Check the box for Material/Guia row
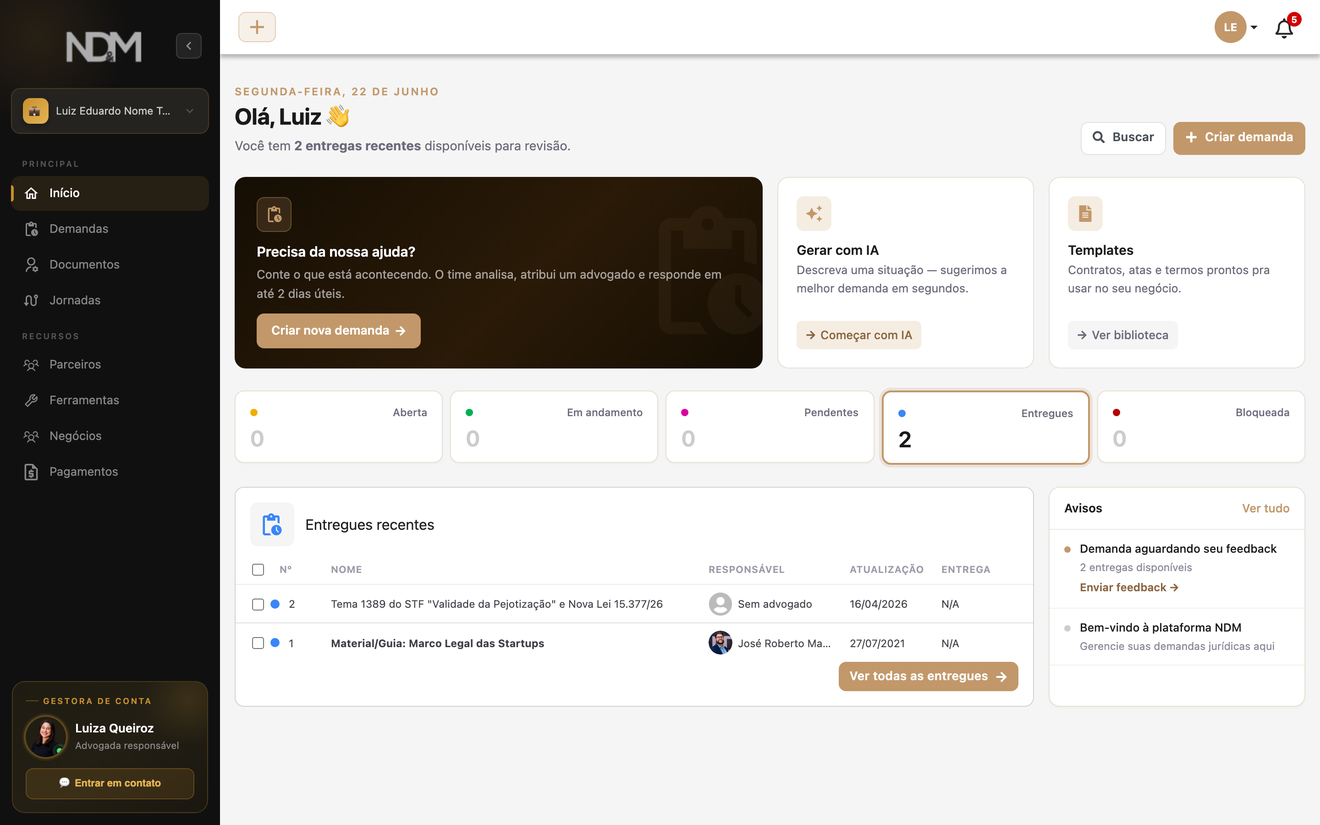1320x825 pixels. point(258,643)
